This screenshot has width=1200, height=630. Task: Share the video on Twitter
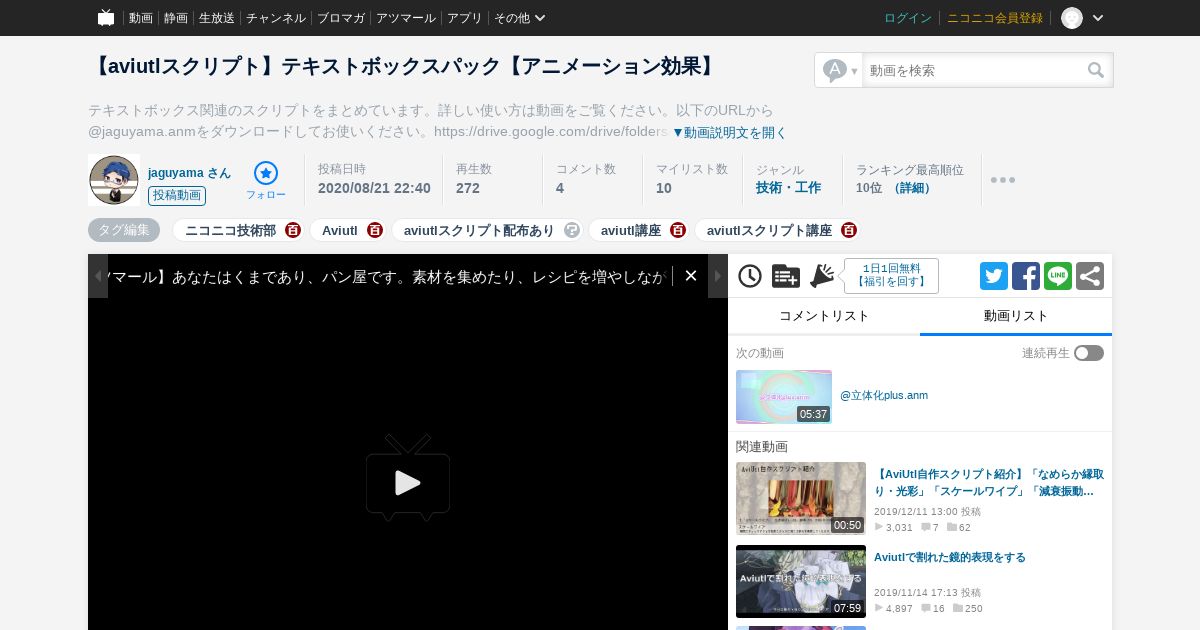(994, 276)
